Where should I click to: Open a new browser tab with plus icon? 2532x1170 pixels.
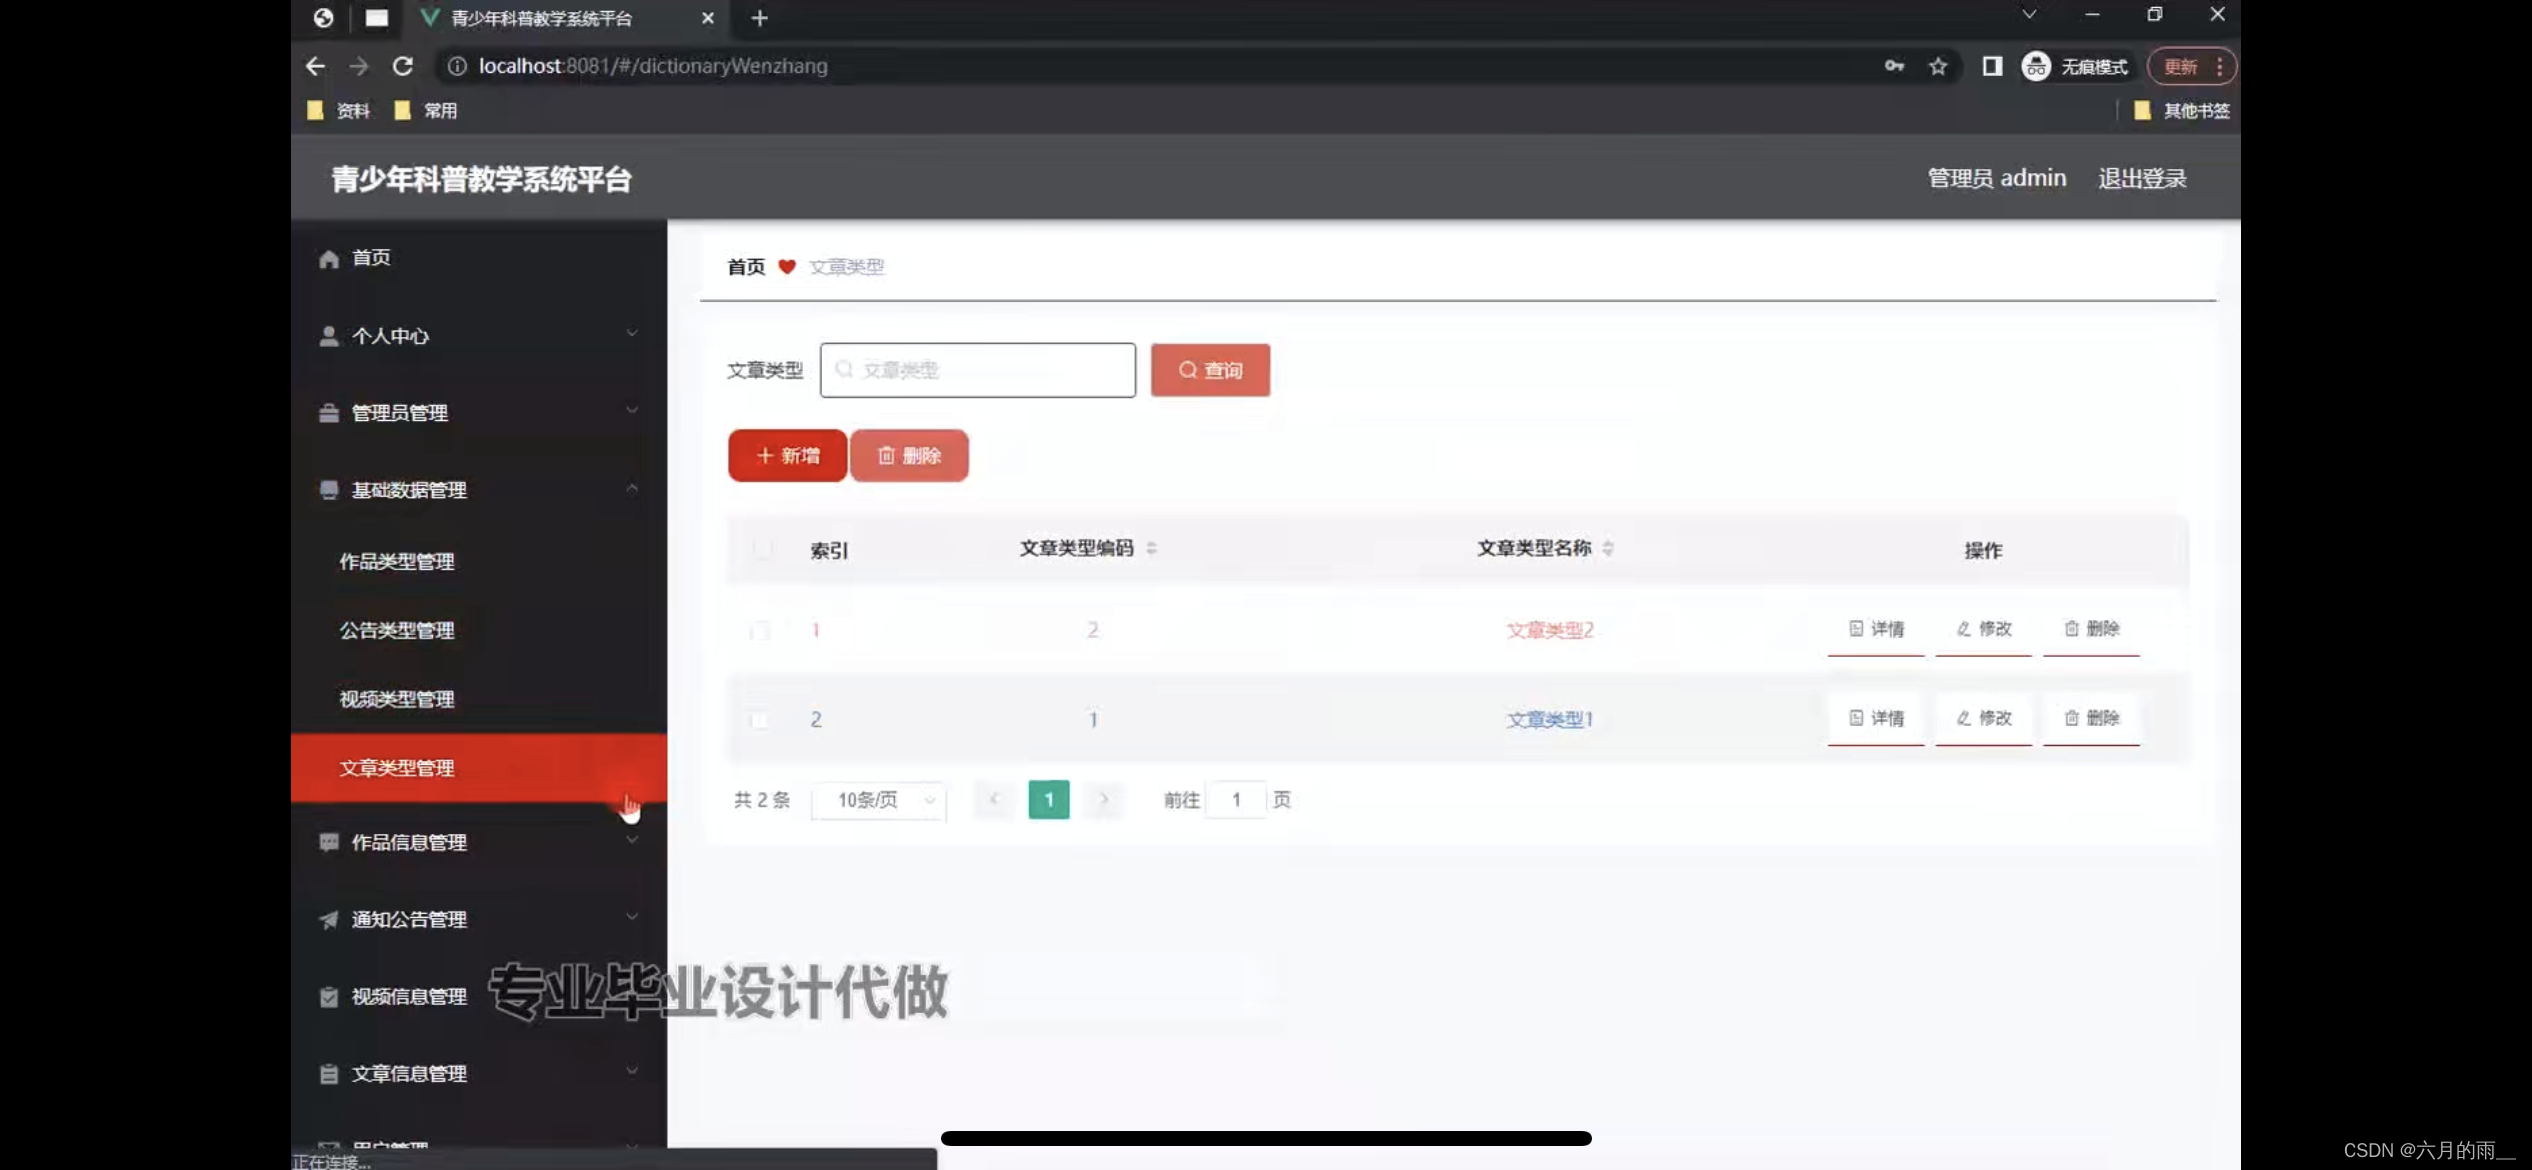[759, 18]
